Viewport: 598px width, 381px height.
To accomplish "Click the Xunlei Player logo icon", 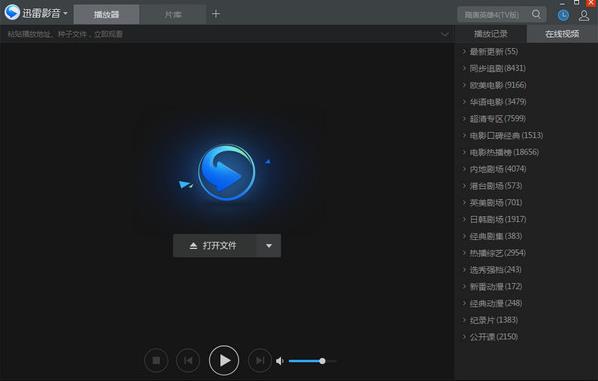I will click(12, 12).
